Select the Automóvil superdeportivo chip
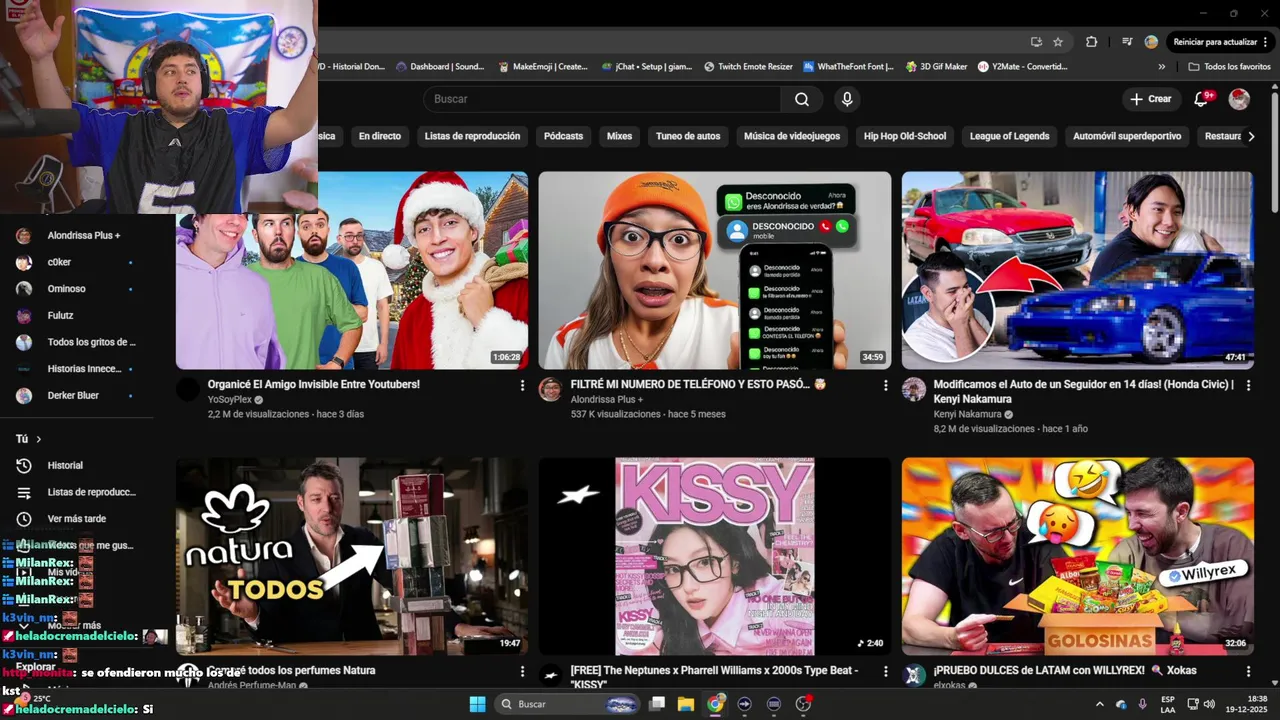 click(x=1127, y=136)
